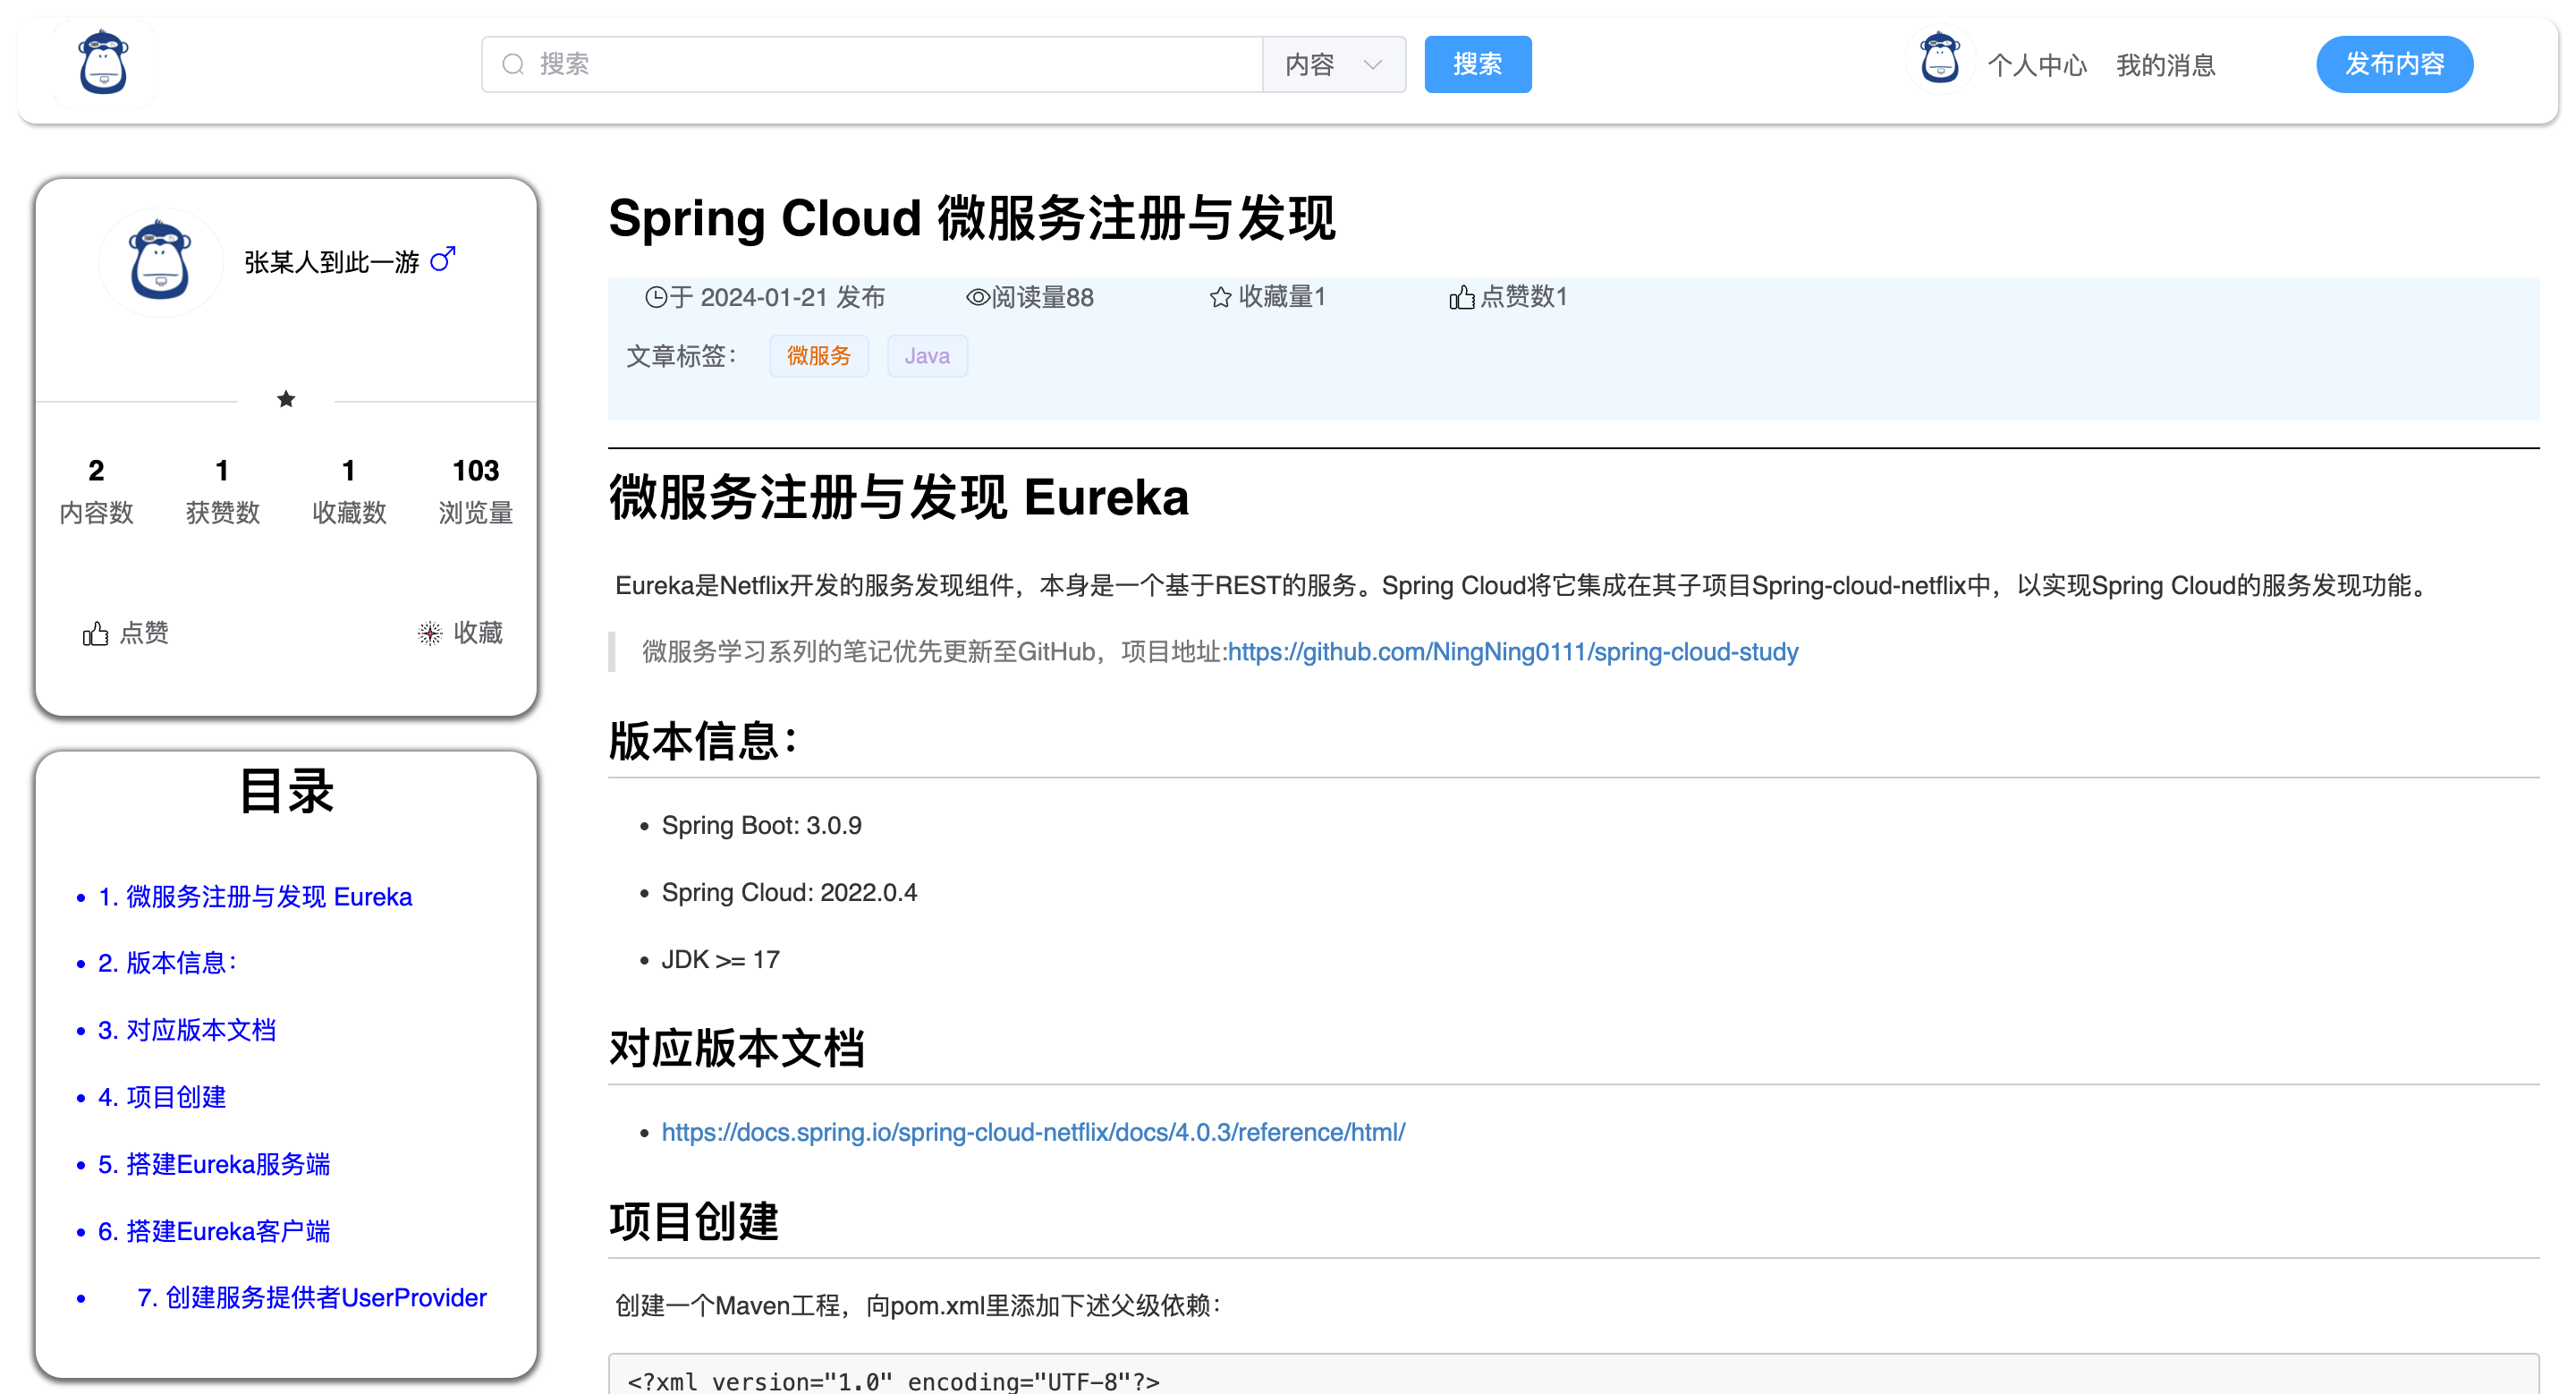Click the user avatar next to 个人中心

click(1940, 60)
